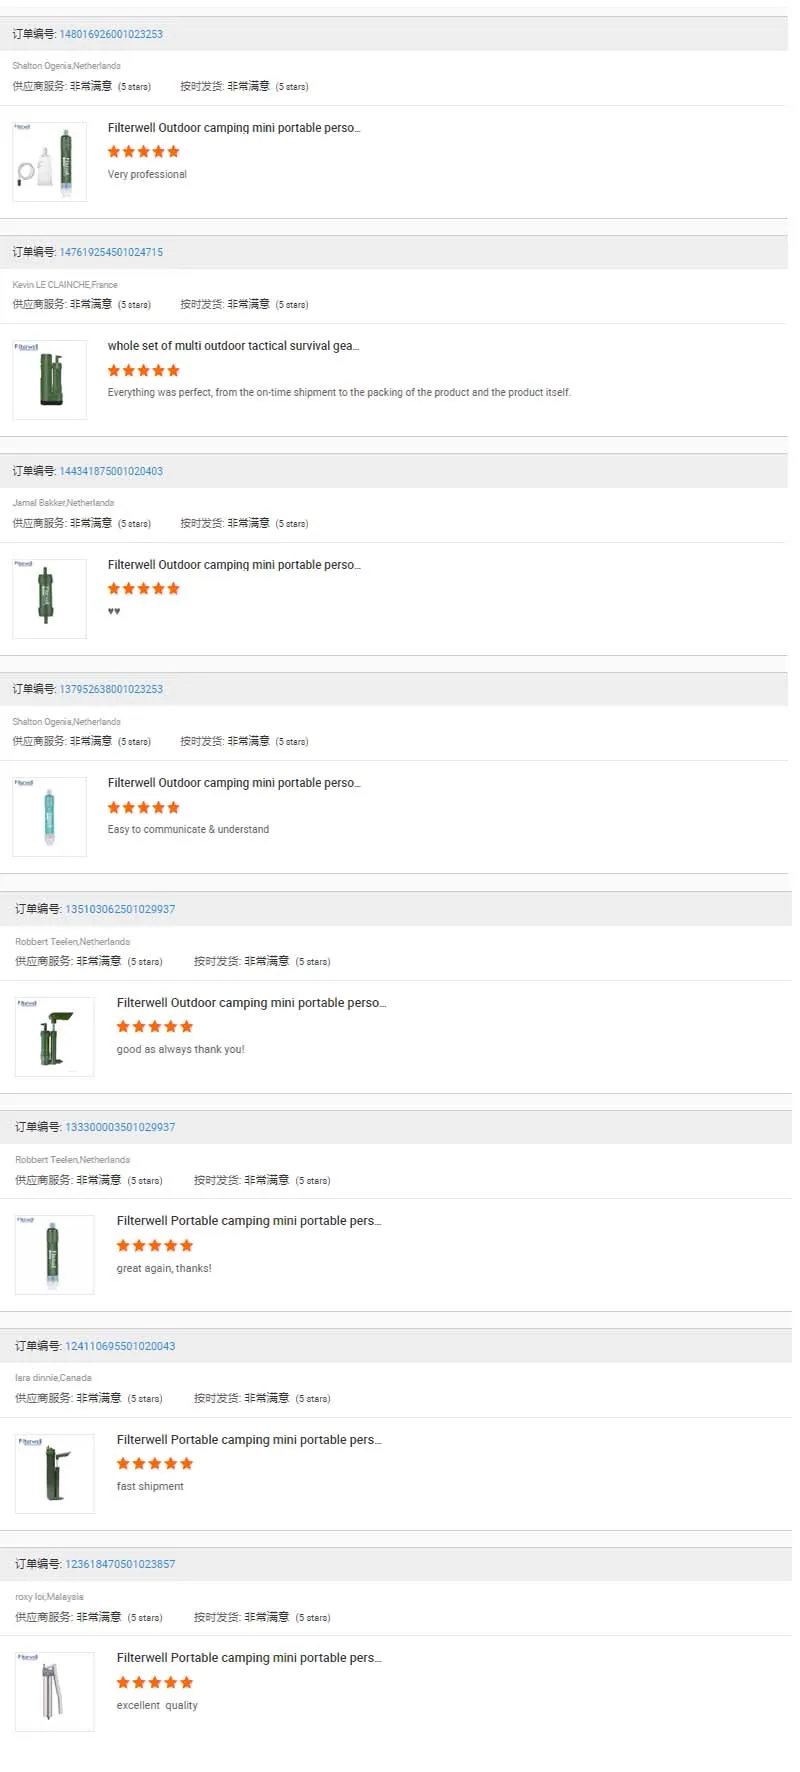The height and width of the screenshot is (1772, 800).
Task: Open product title above 'excellent quality' review
Action: coord(249,1658)
